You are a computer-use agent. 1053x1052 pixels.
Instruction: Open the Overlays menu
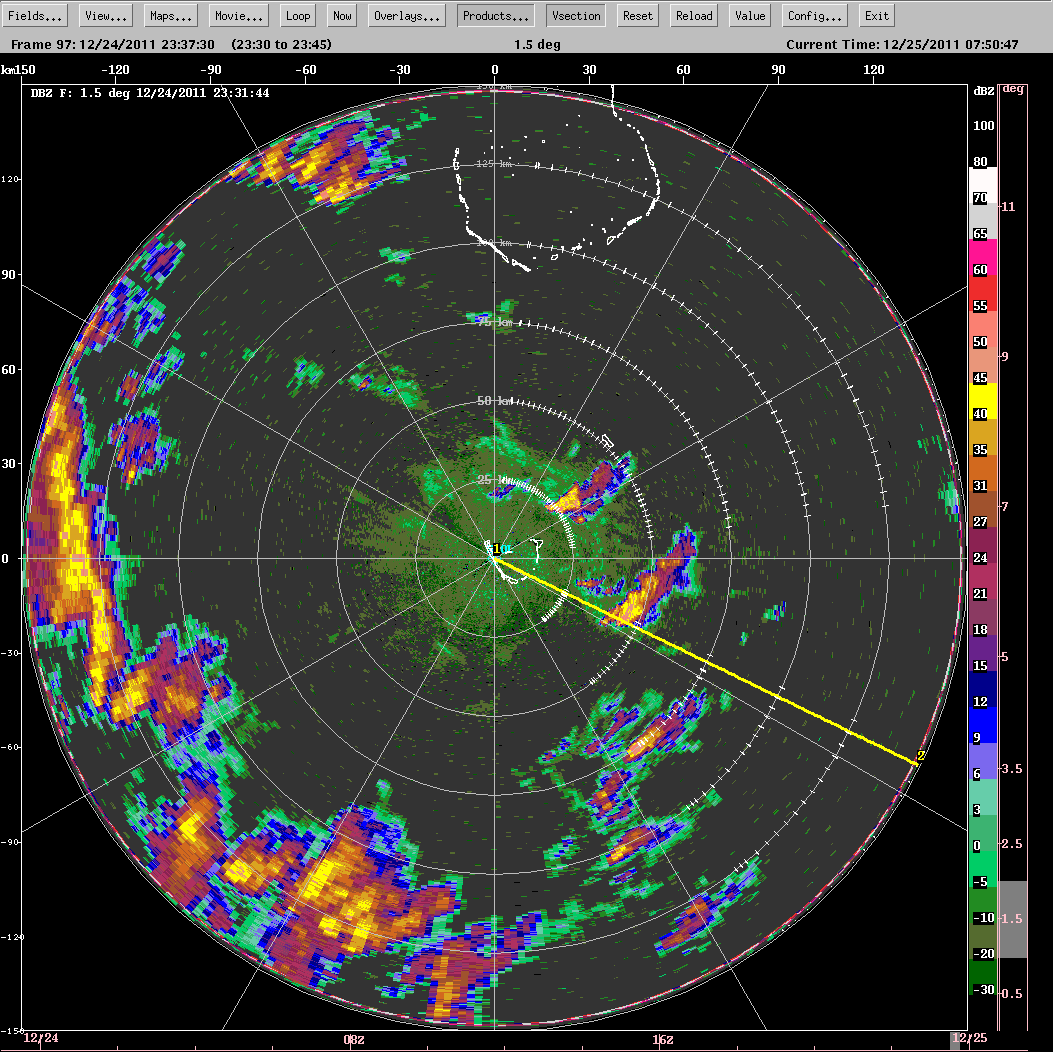[x=407, y=16]
